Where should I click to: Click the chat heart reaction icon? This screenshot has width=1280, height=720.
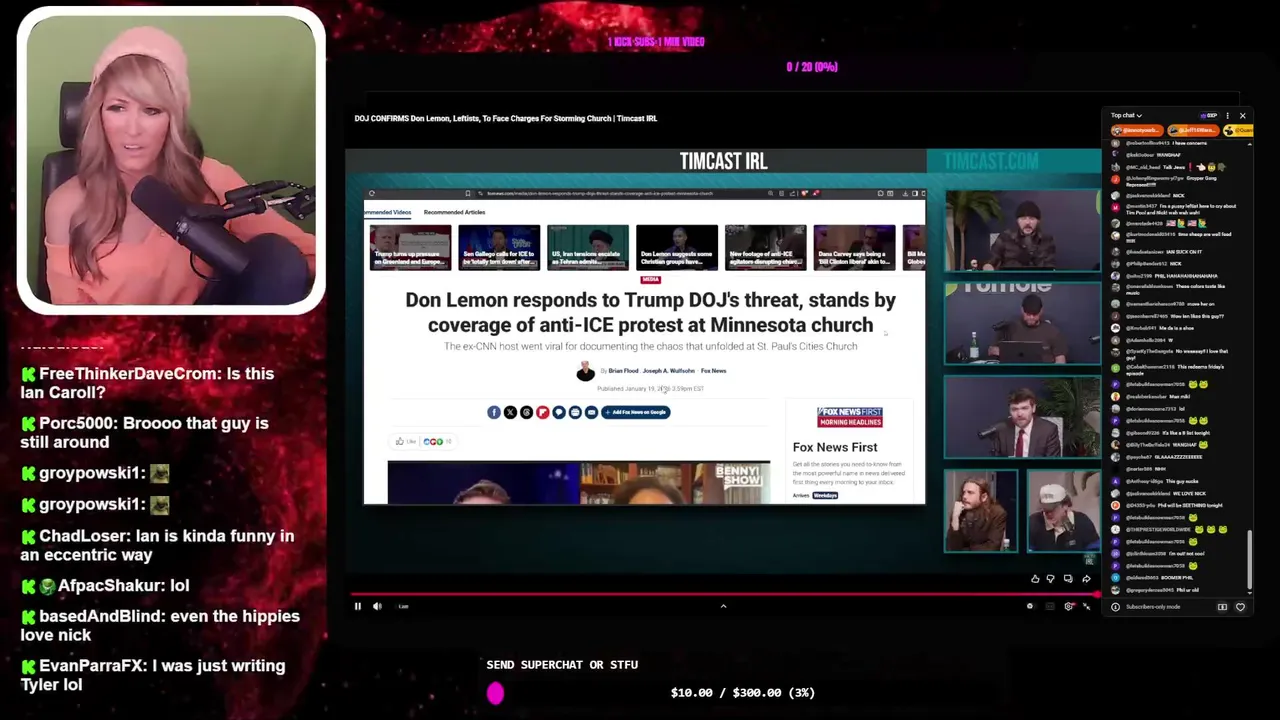(1240, 607)
